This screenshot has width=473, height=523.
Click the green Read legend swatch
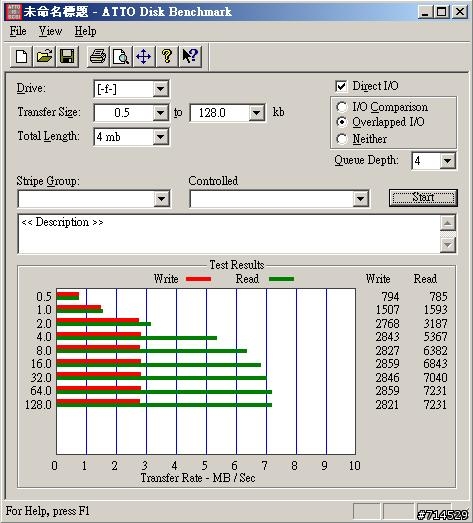coord(282,279)
